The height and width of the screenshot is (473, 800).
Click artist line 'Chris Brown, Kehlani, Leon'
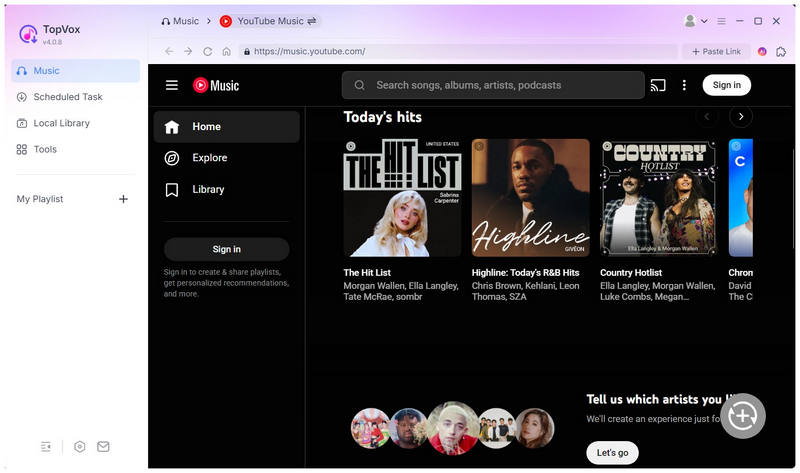tap(526, 286)
